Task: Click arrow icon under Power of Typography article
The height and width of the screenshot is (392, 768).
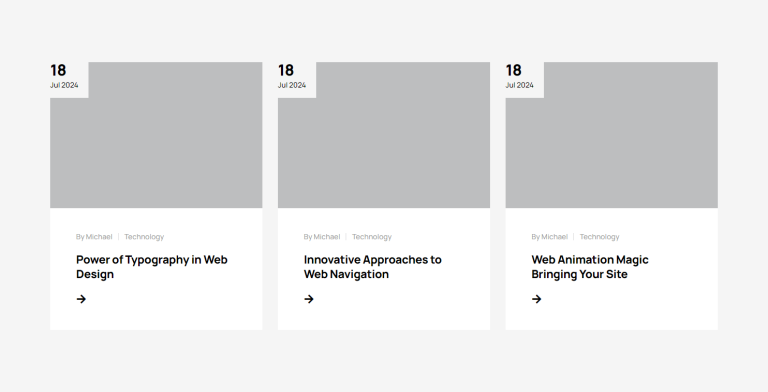Action: tap(81, 299)
